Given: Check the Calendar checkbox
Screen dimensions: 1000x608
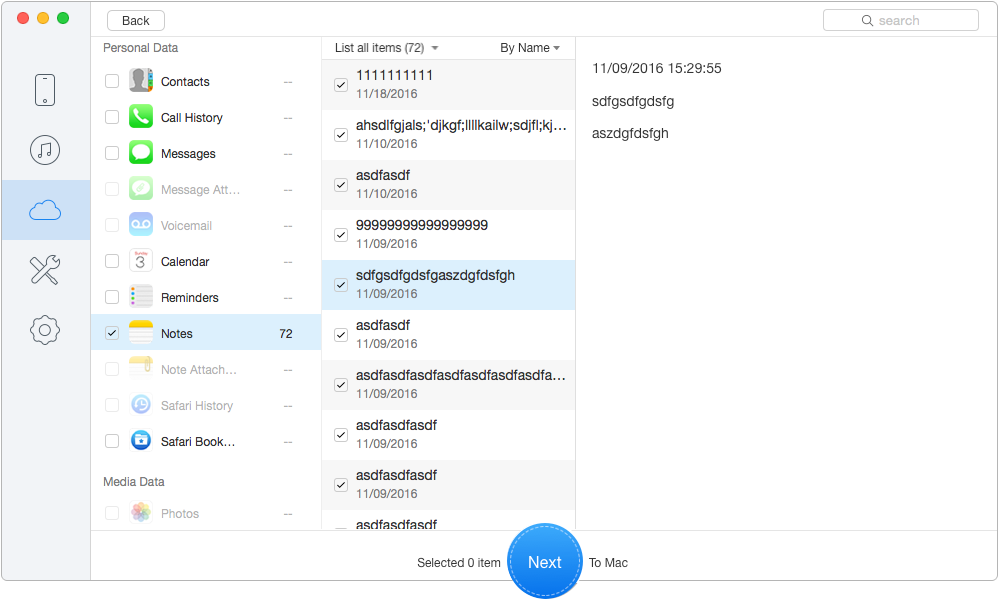Looking at the screenshot, I should coord(112,261).
